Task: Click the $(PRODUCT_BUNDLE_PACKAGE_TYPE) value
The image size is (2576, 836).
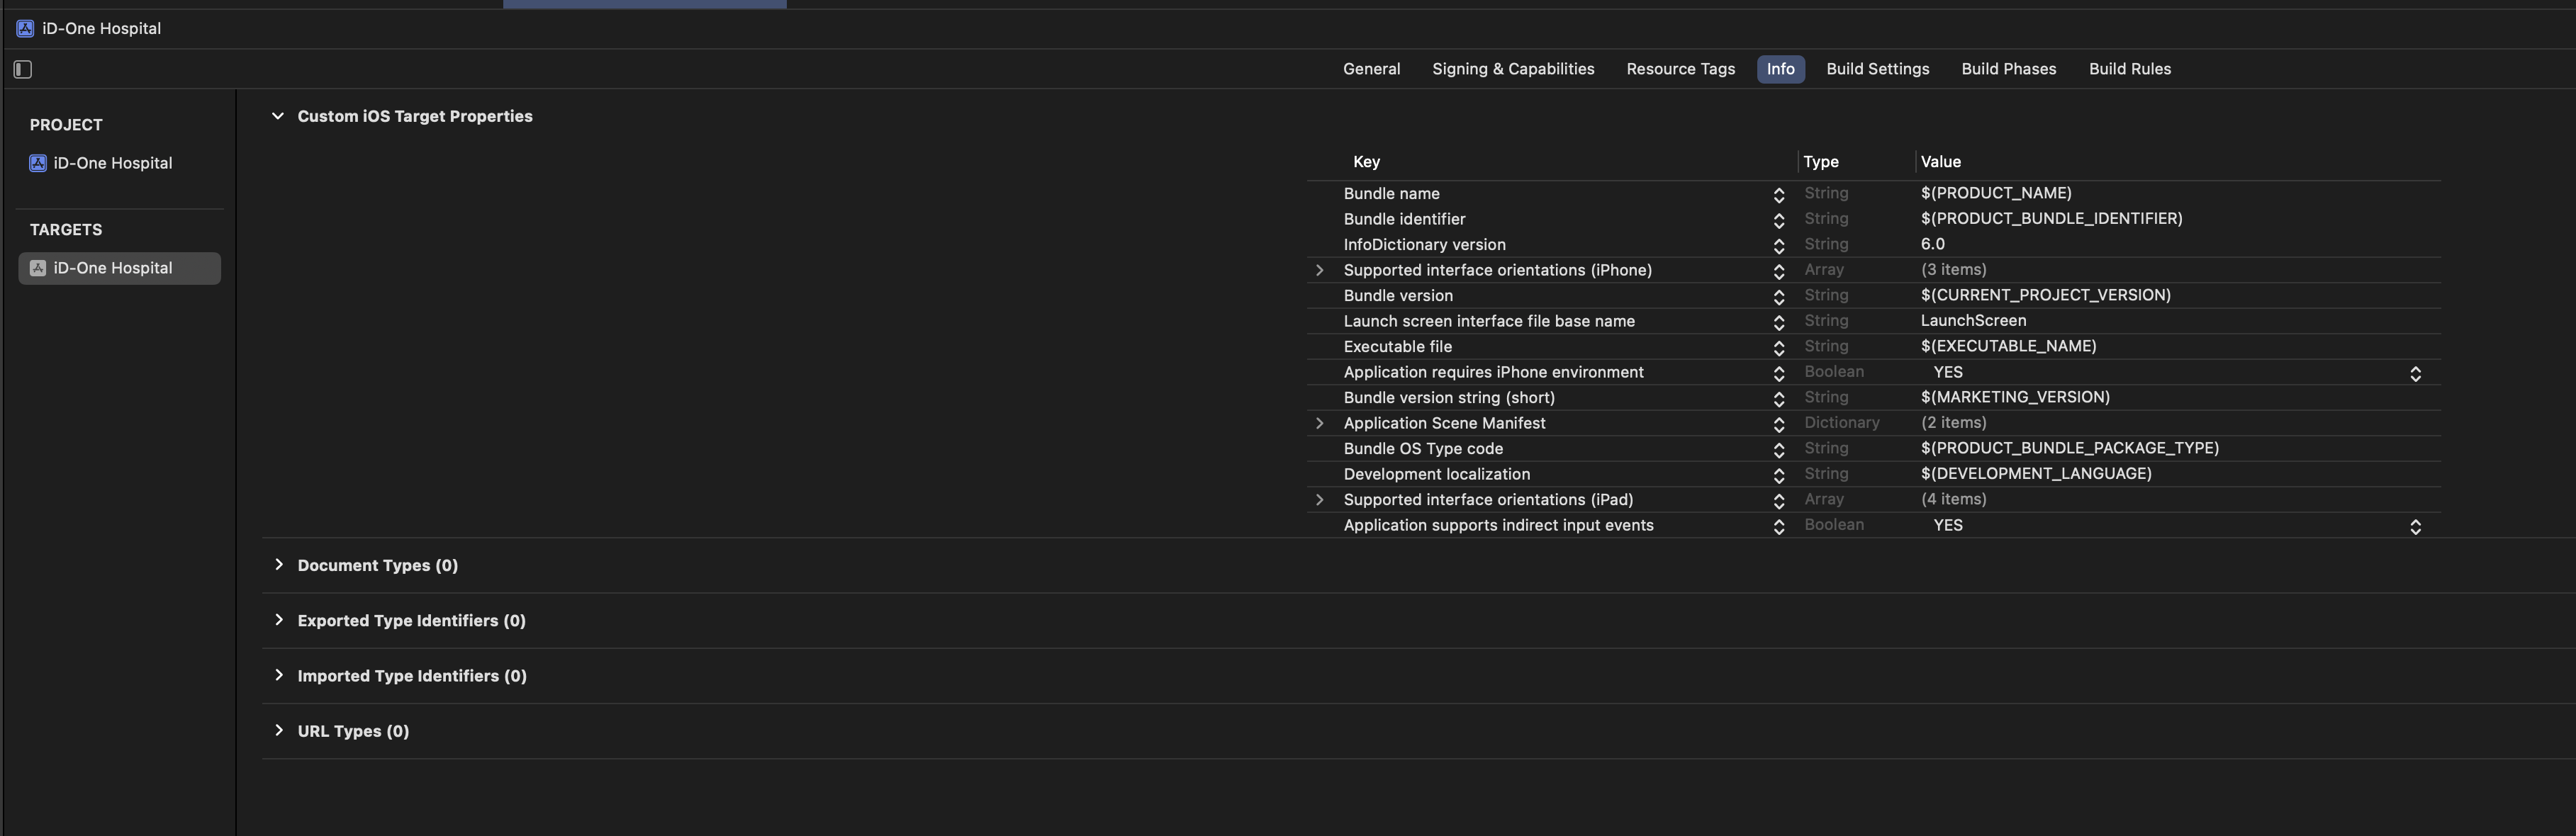Action: point(2069,448)
